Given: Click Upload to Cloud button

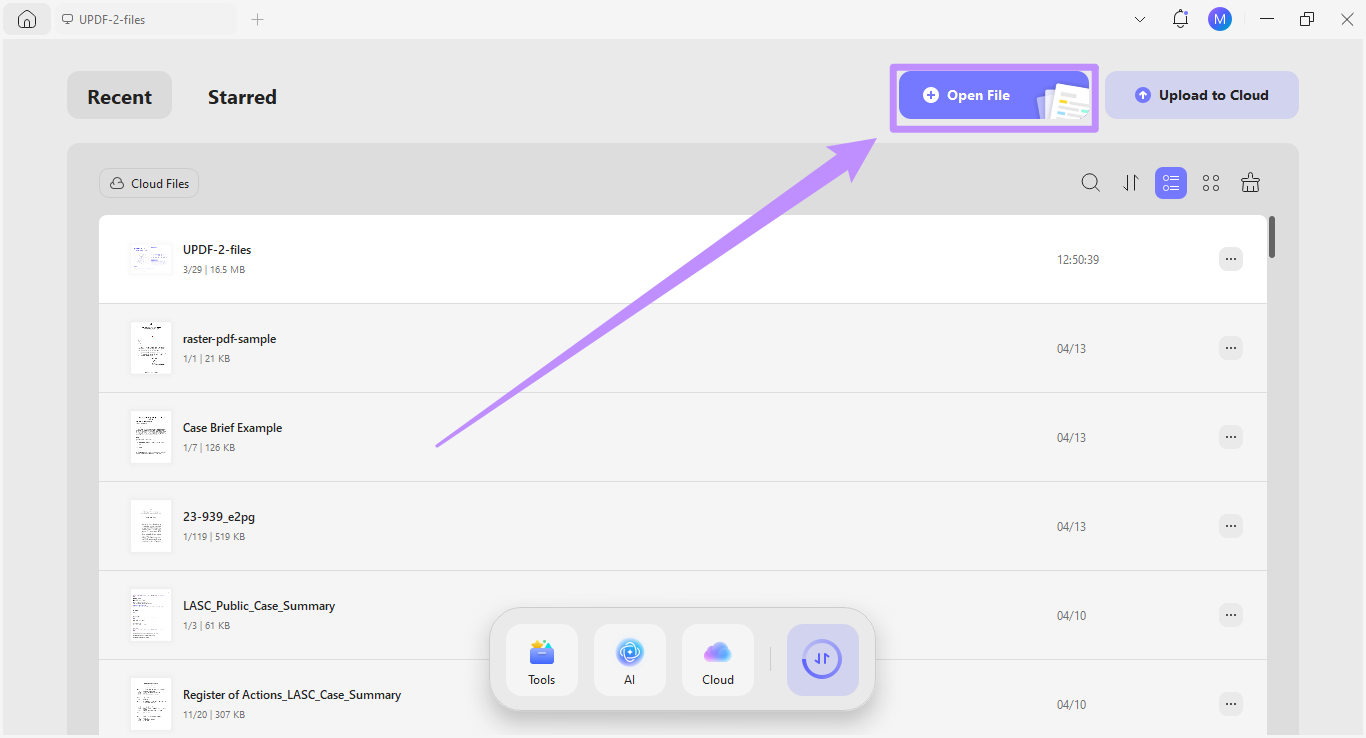Looking at the screenshot, I should point(1201,95).
